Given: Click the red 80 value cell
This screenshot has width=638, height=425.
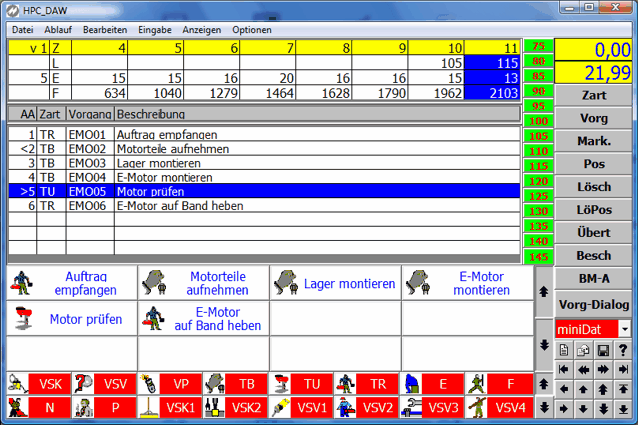Looking at the screenshot, I should 538,61.
